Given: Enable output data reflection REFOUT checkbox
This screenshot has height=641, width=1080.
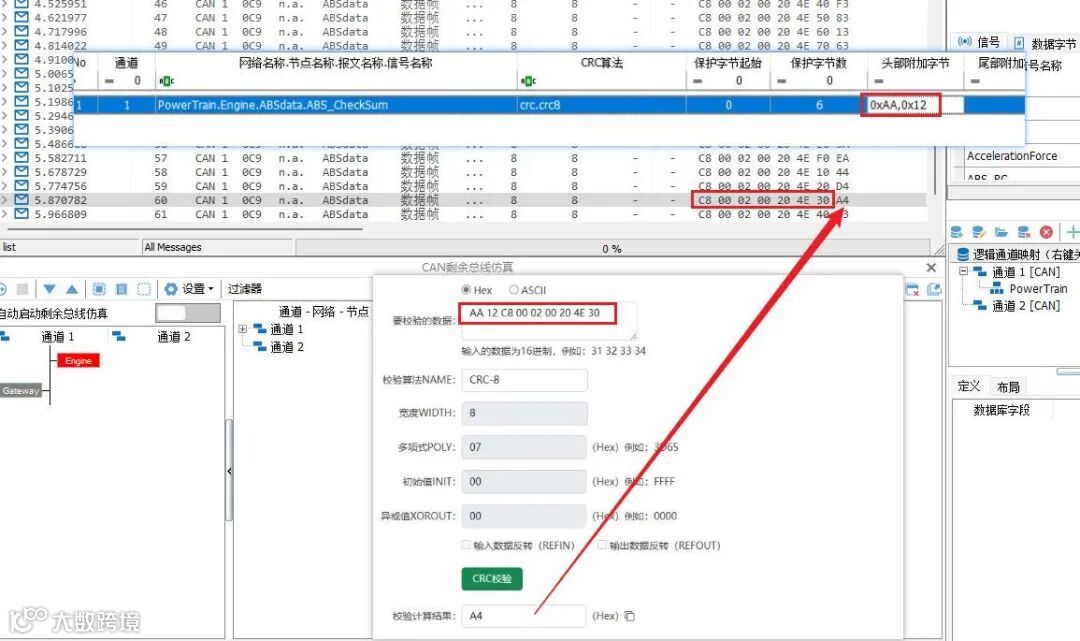Looking at the screenshot, I should tap(602, 545).
